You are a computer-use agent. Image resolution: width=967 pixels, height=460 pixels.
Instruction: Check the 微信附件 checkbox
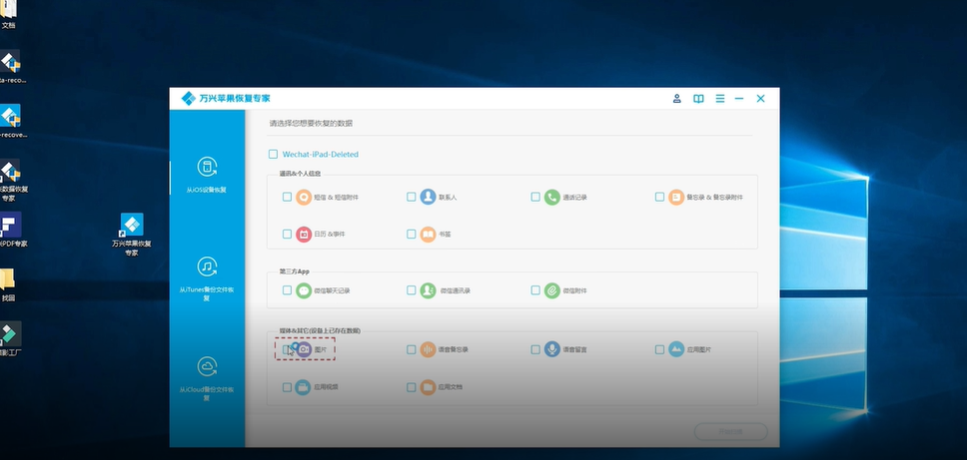tap(535, 290)
